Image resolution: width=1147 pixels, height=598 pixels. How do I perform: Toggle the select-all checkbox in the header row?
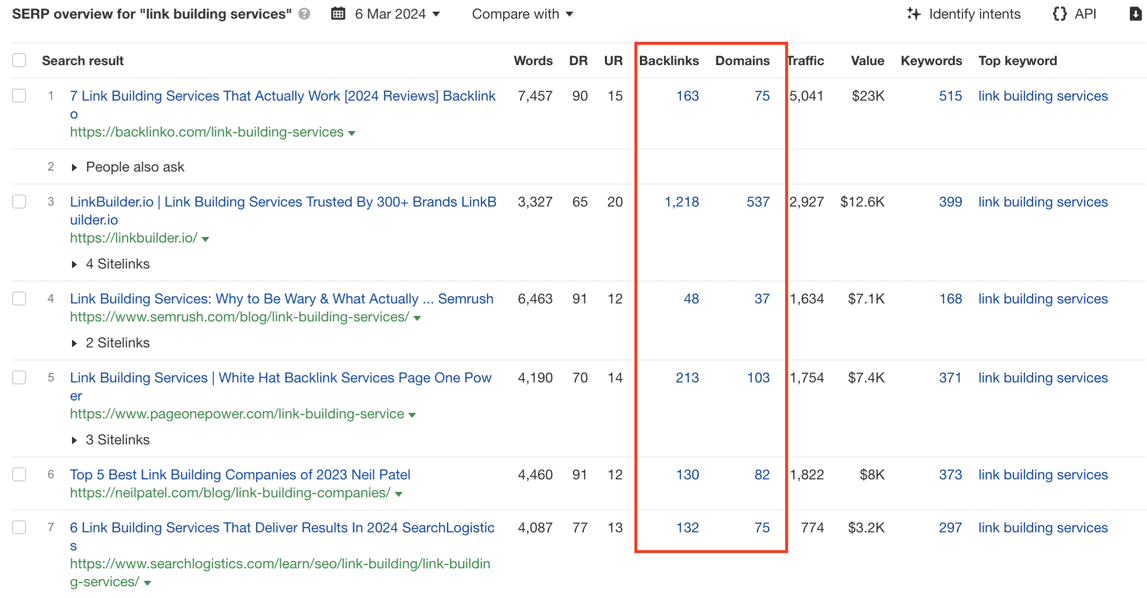coord(19,60)
